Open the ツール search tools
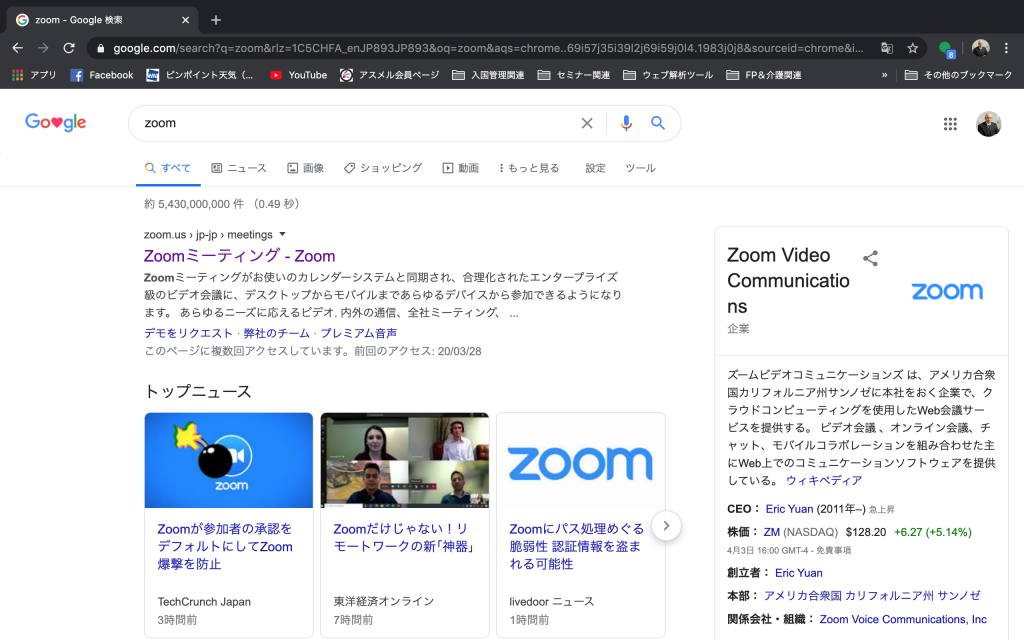This screenshot has height=640, width=1024. click(x=640, y=168)
